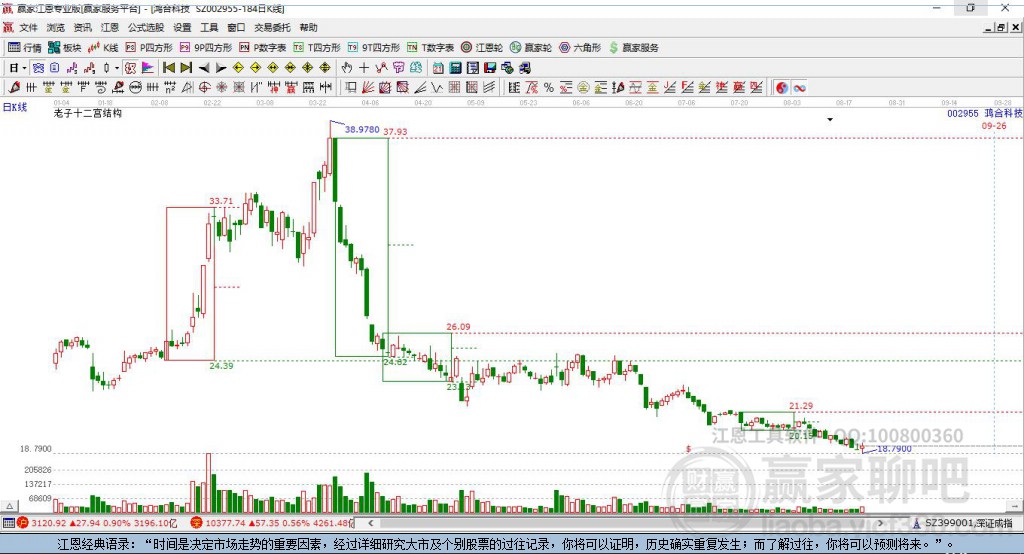The image size is (1024, 554).
Task: Click the Shanghai index 3120.92 status
Action: (97, 523)
